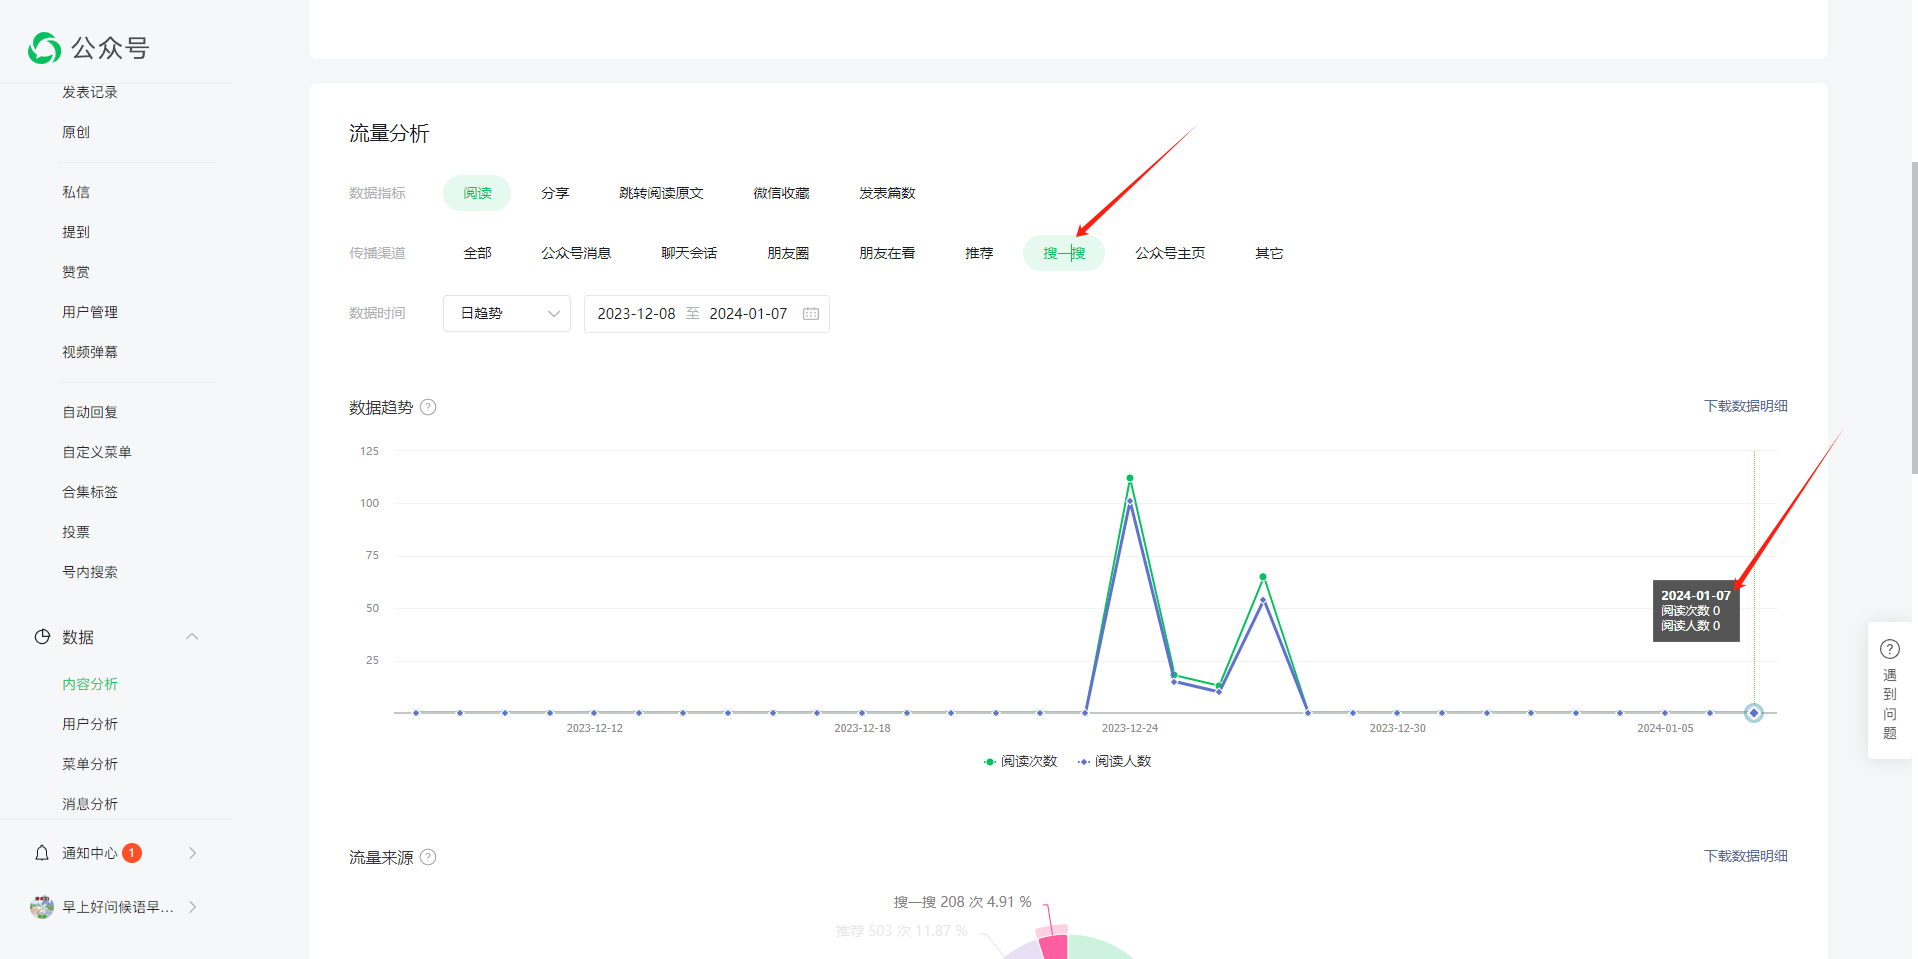Toggle the 阅读人数 legend series
The height and width of the screenshot is (959, 1918).
tap(1114, 762)
